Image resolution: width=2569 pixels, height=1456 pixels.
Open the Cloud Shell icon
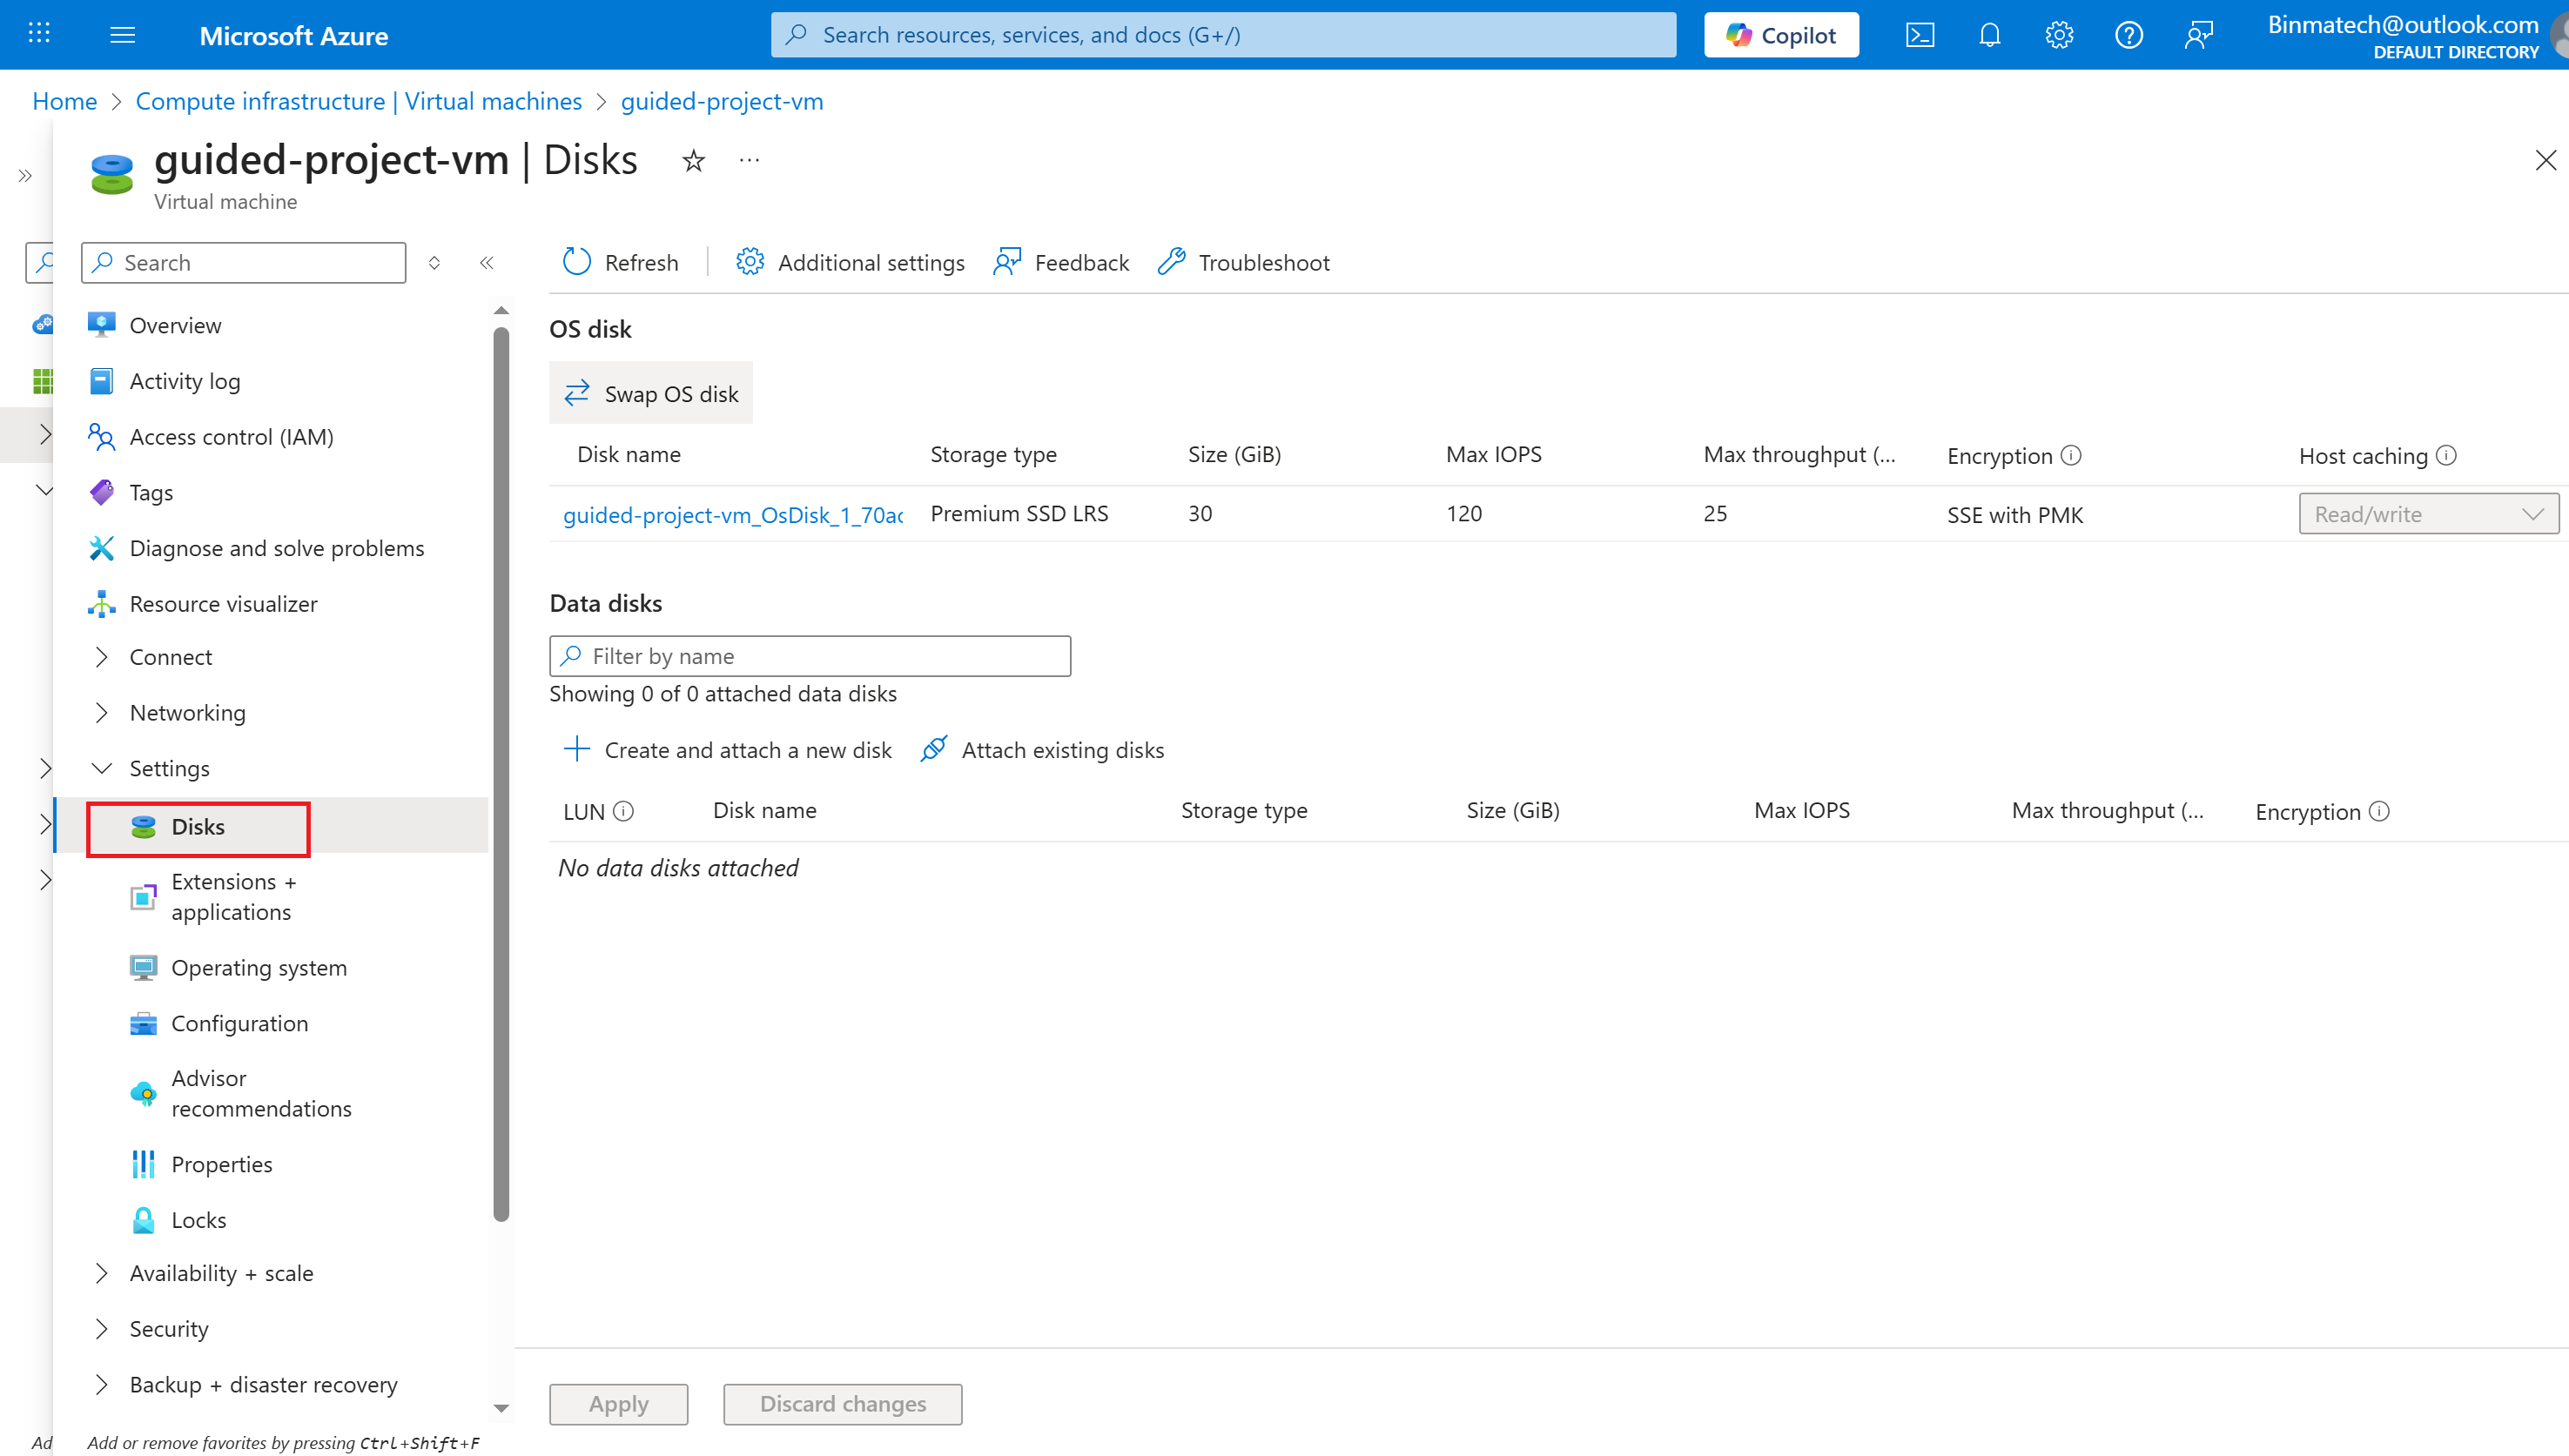[x=1919, y=35]
